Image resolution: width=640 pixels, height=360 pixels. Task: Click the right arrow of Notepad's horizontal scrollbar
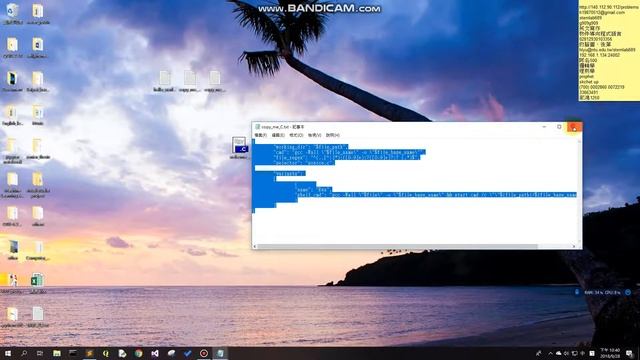coord(573,246)
